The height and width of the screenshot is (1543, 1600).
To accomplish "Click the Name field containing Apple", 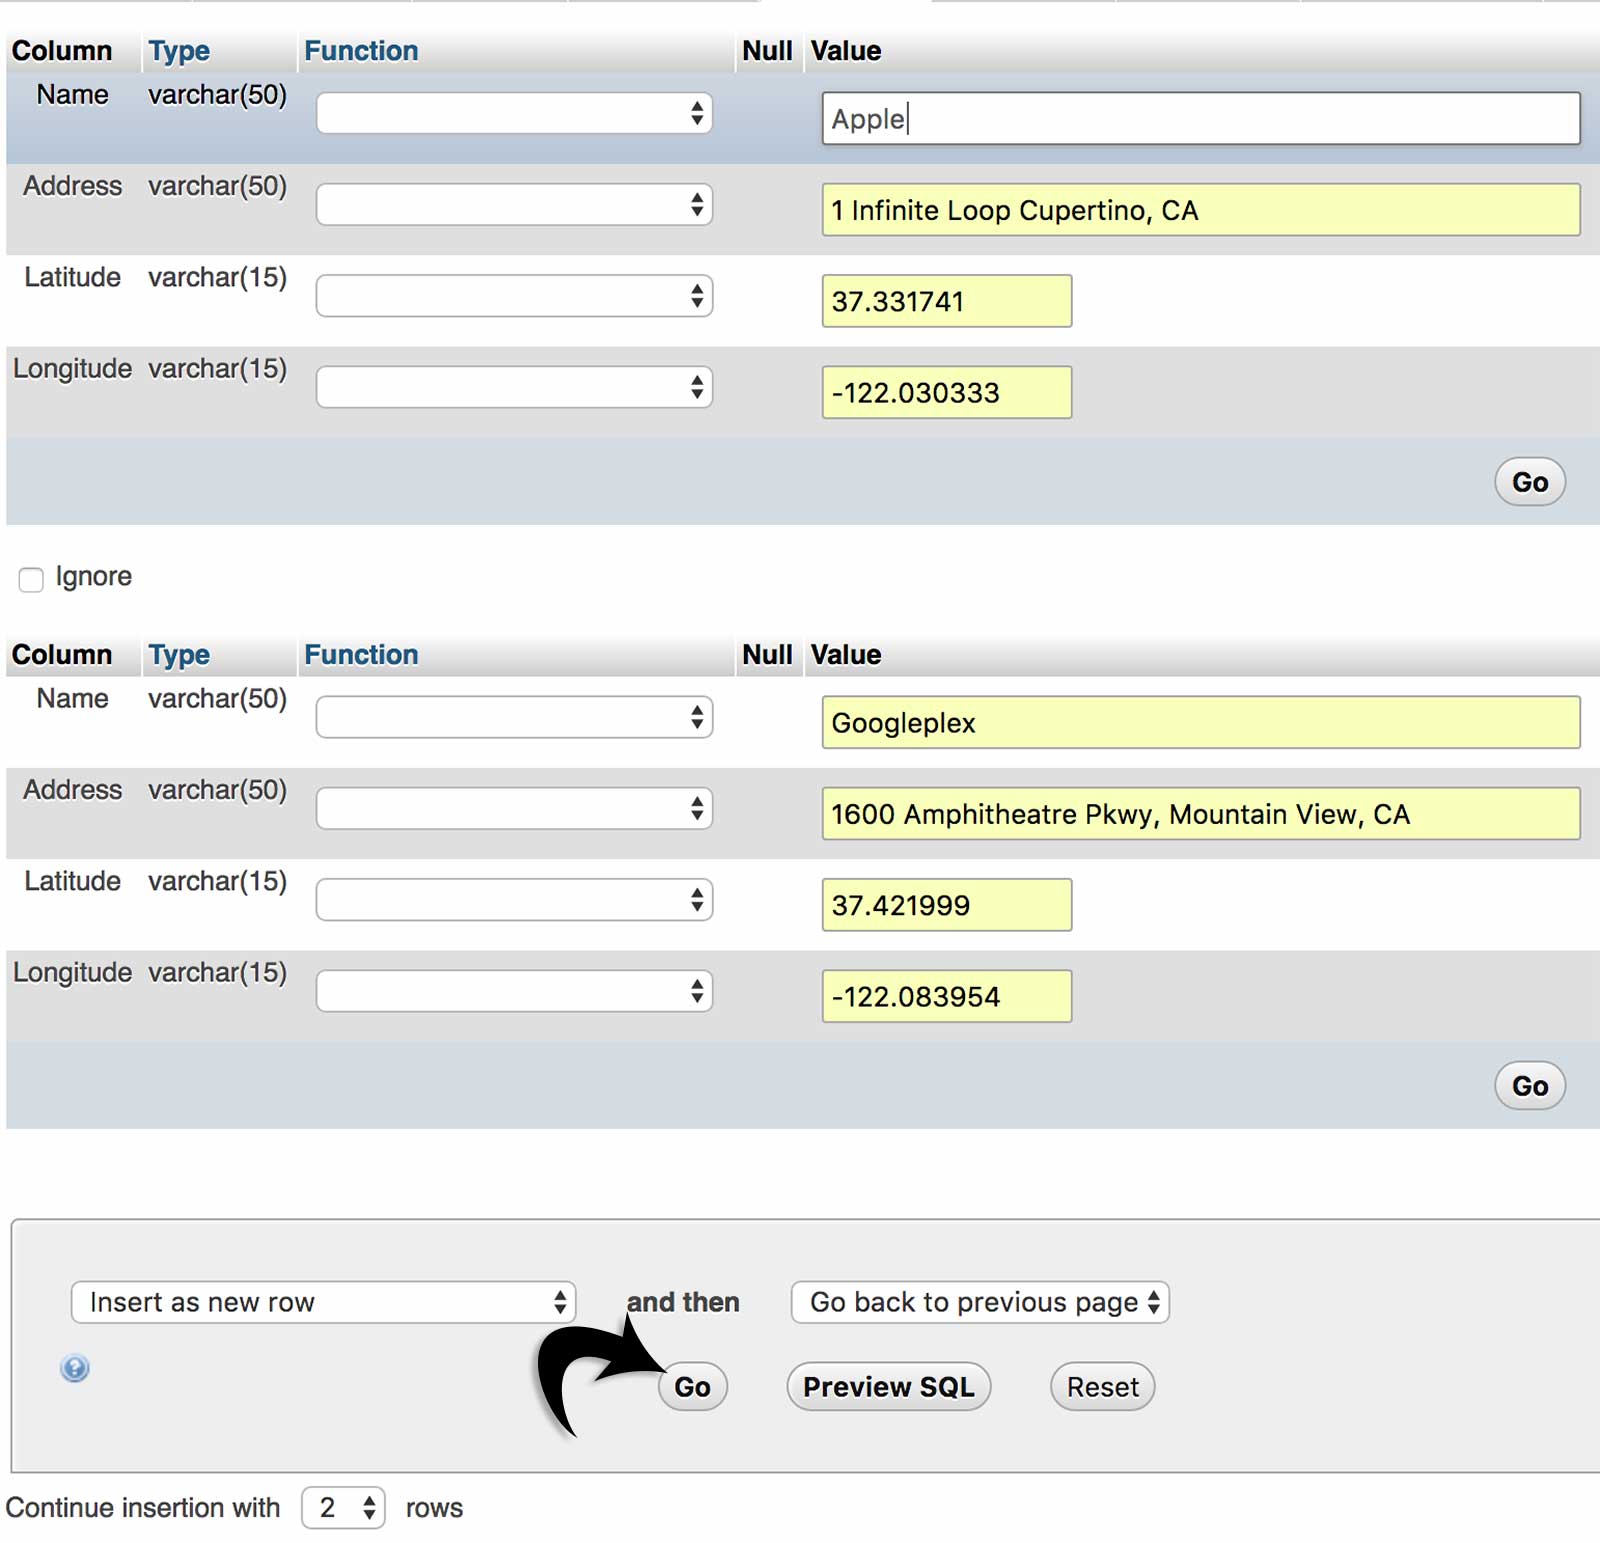I will tap(1201, 118).
